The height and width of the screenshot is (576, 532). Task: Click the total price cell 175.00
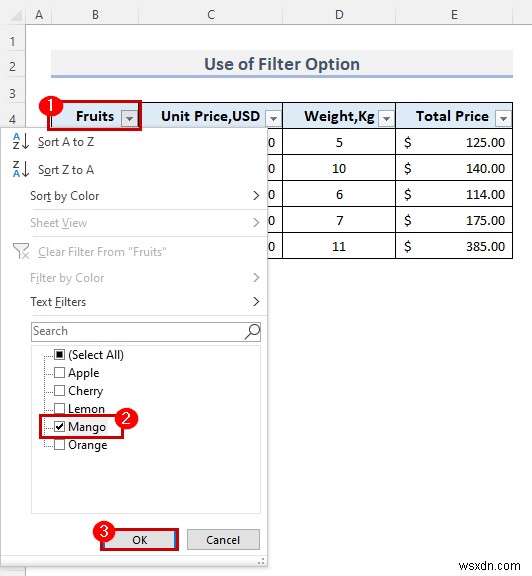[454, 220]
